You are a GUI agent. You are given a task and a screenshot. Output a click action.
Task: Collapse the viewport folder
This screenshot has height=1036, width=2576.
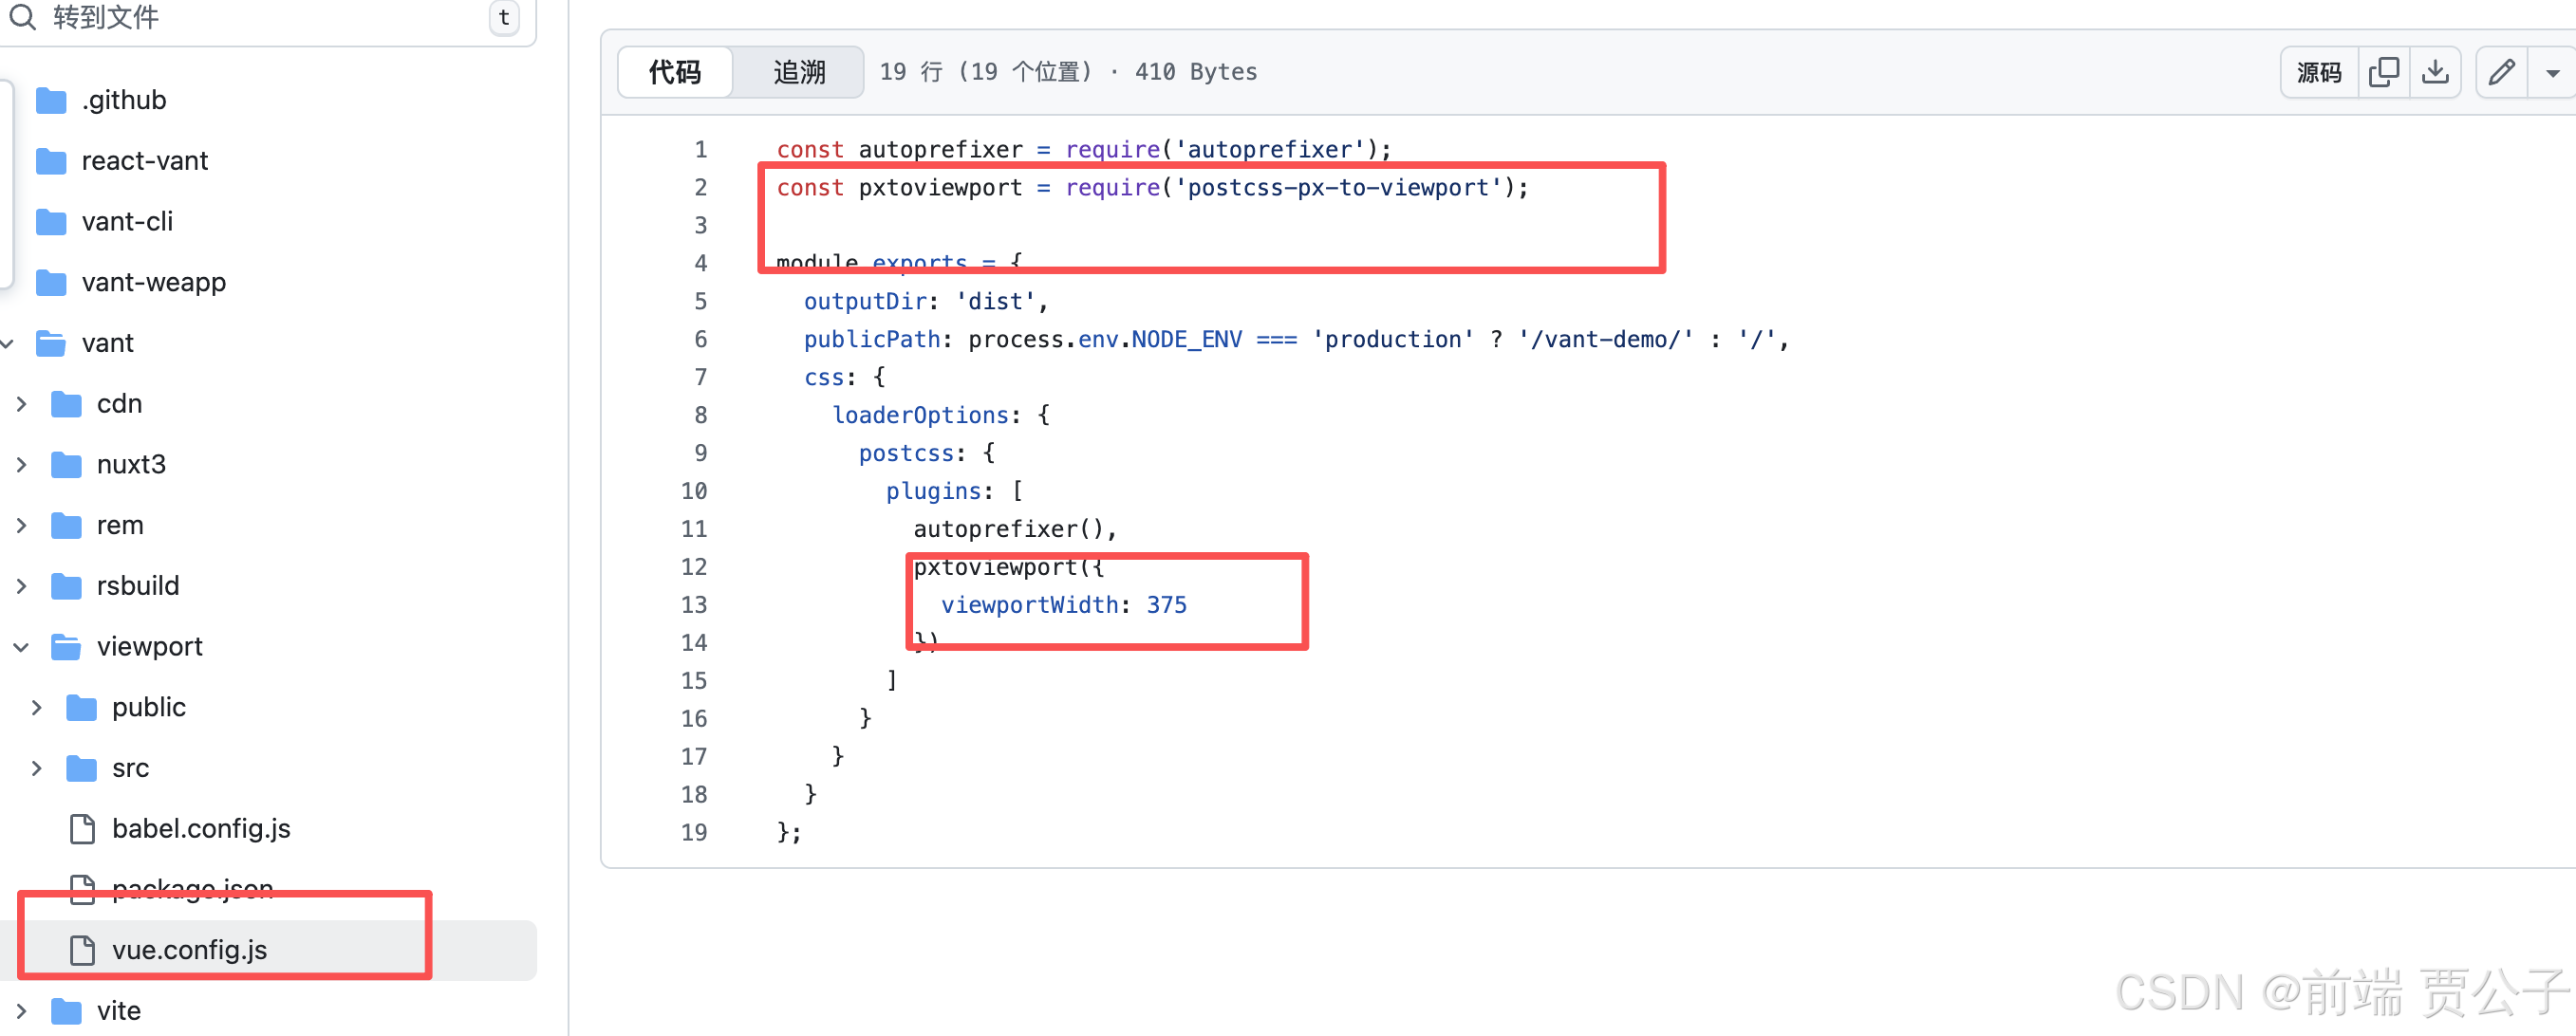tap(21, 647)
